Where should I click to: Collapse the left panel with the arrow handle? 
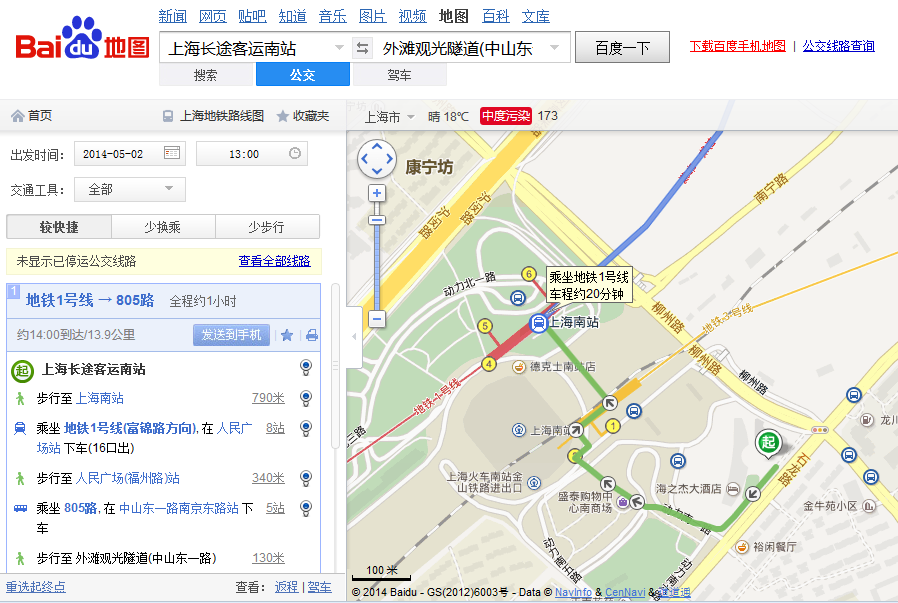[x=354, y=337]
